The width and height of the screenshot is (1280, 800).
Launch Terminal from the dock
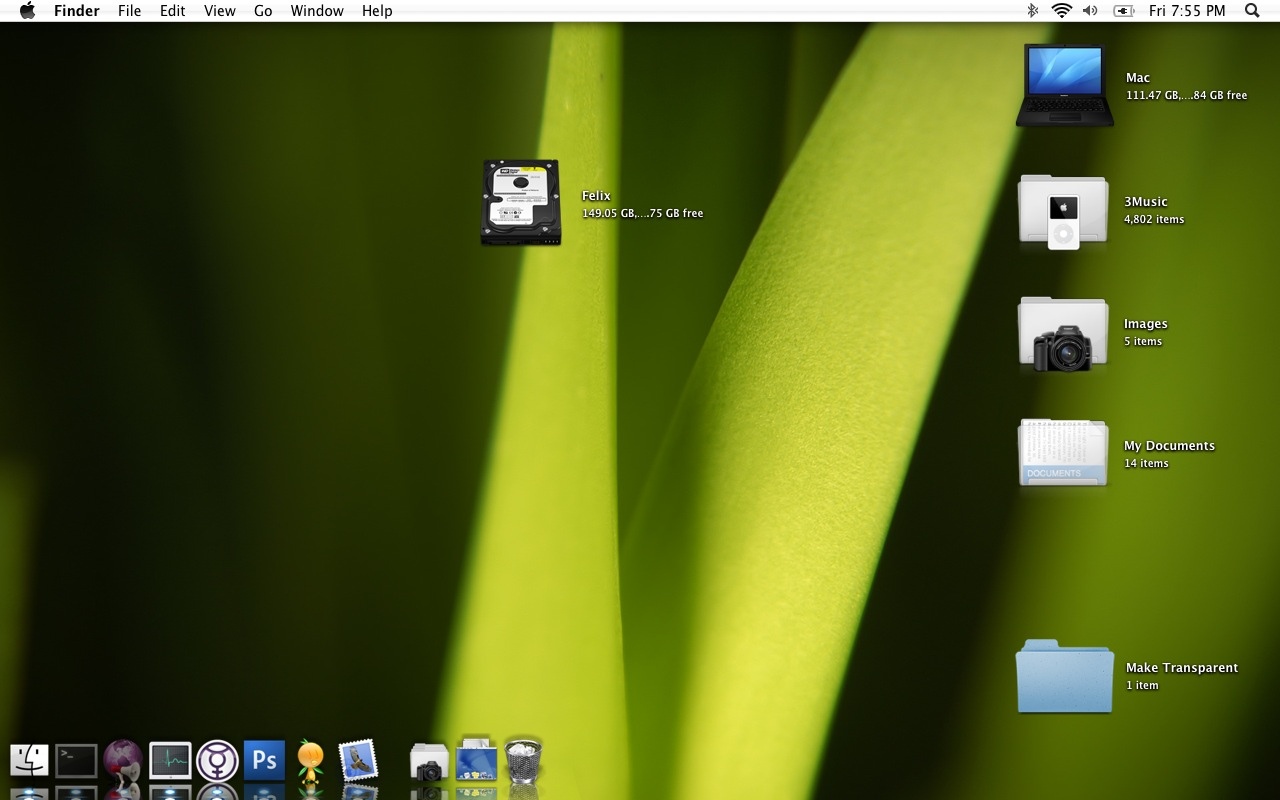pos(76,761)
